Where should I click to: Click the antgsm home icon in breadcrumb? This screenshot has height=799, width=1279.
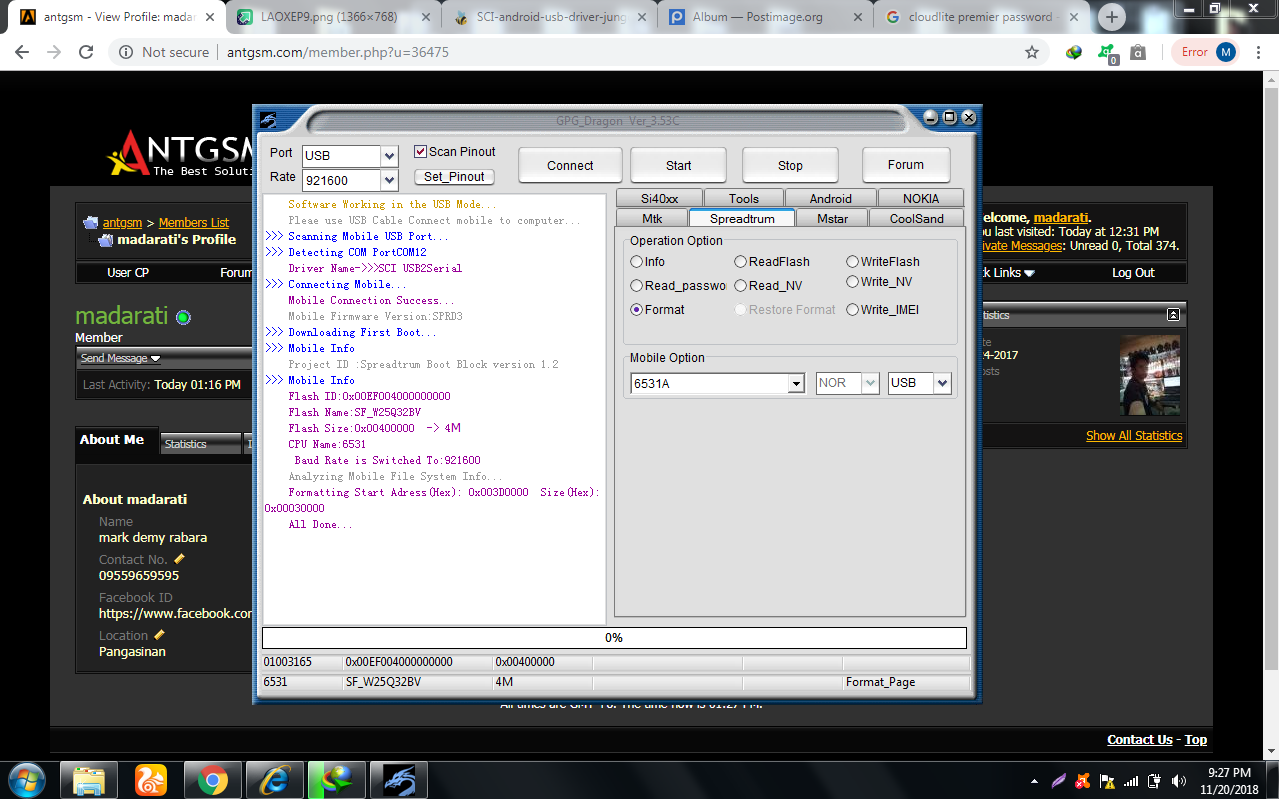click(x=91, y=223)
